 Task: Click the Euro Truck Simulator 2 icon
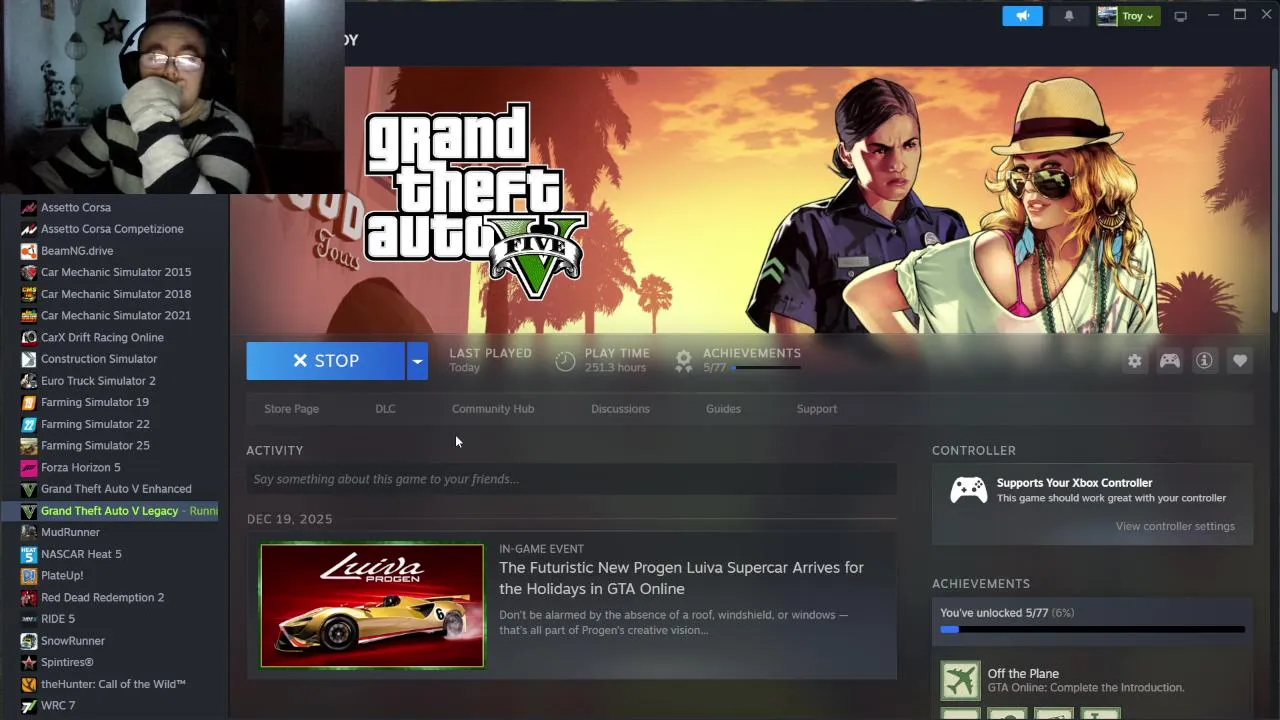(x=29, y=381)
